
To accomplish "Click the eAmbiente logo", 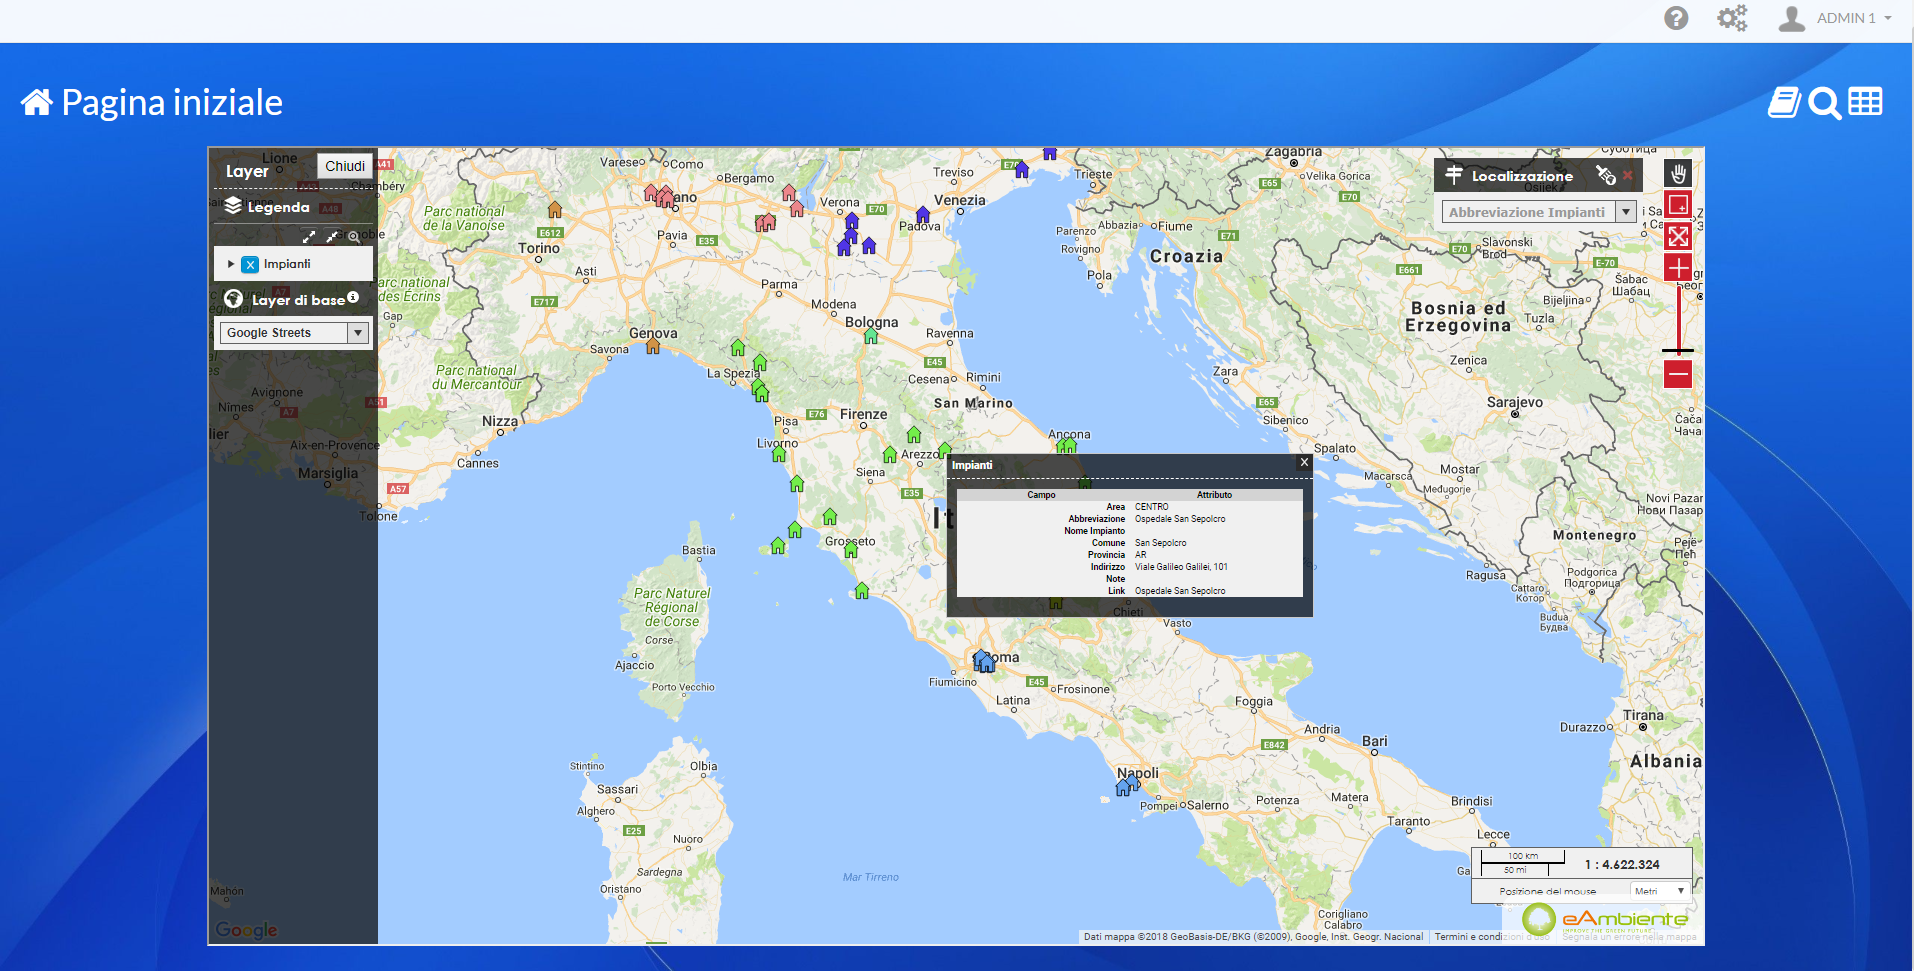I will [1605, 919].
